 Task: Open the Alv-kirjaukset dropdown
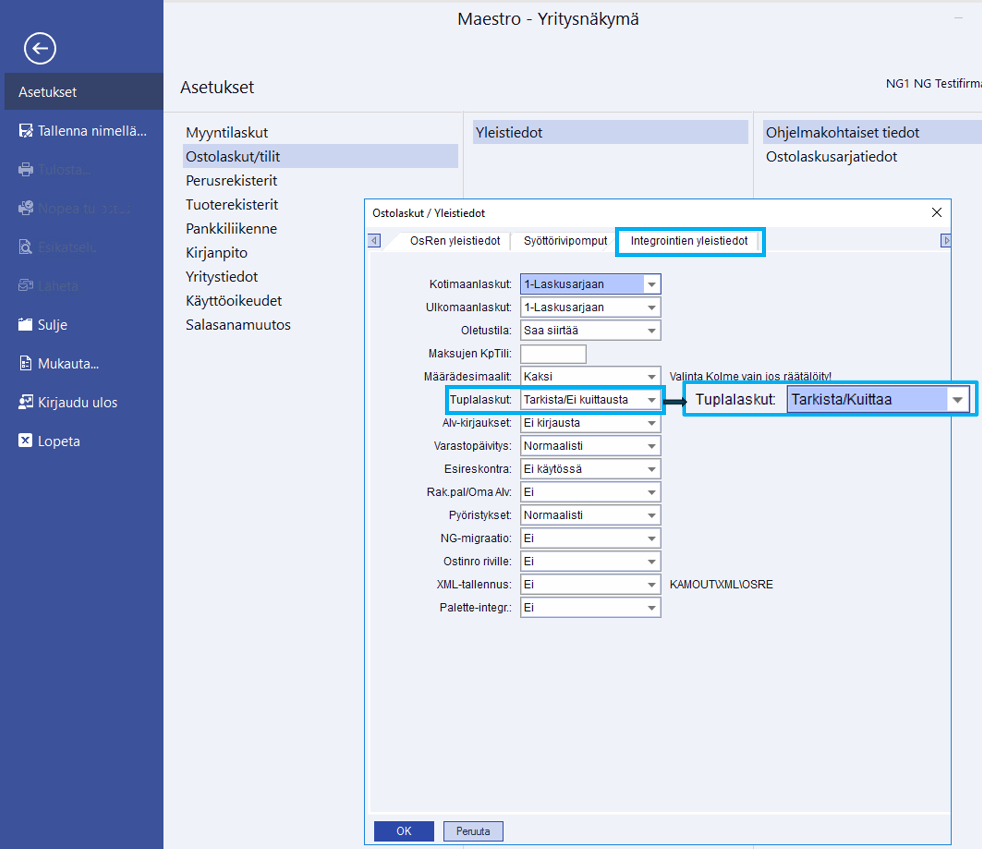pos(651,423)
